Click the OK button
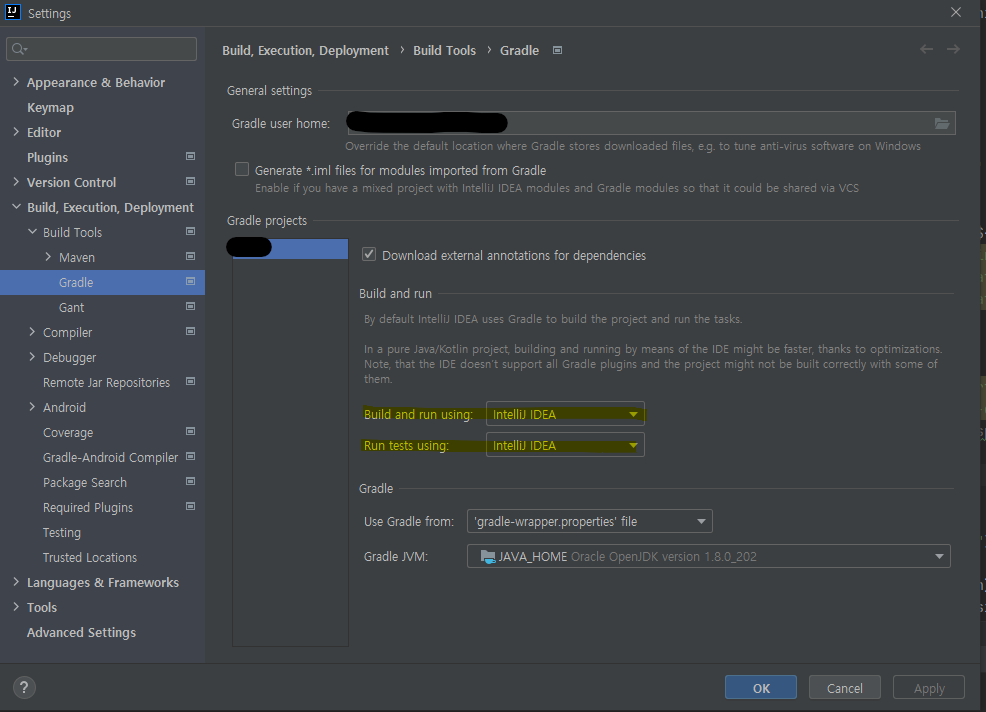The image size is (986, 712). [x=761, y=687]
